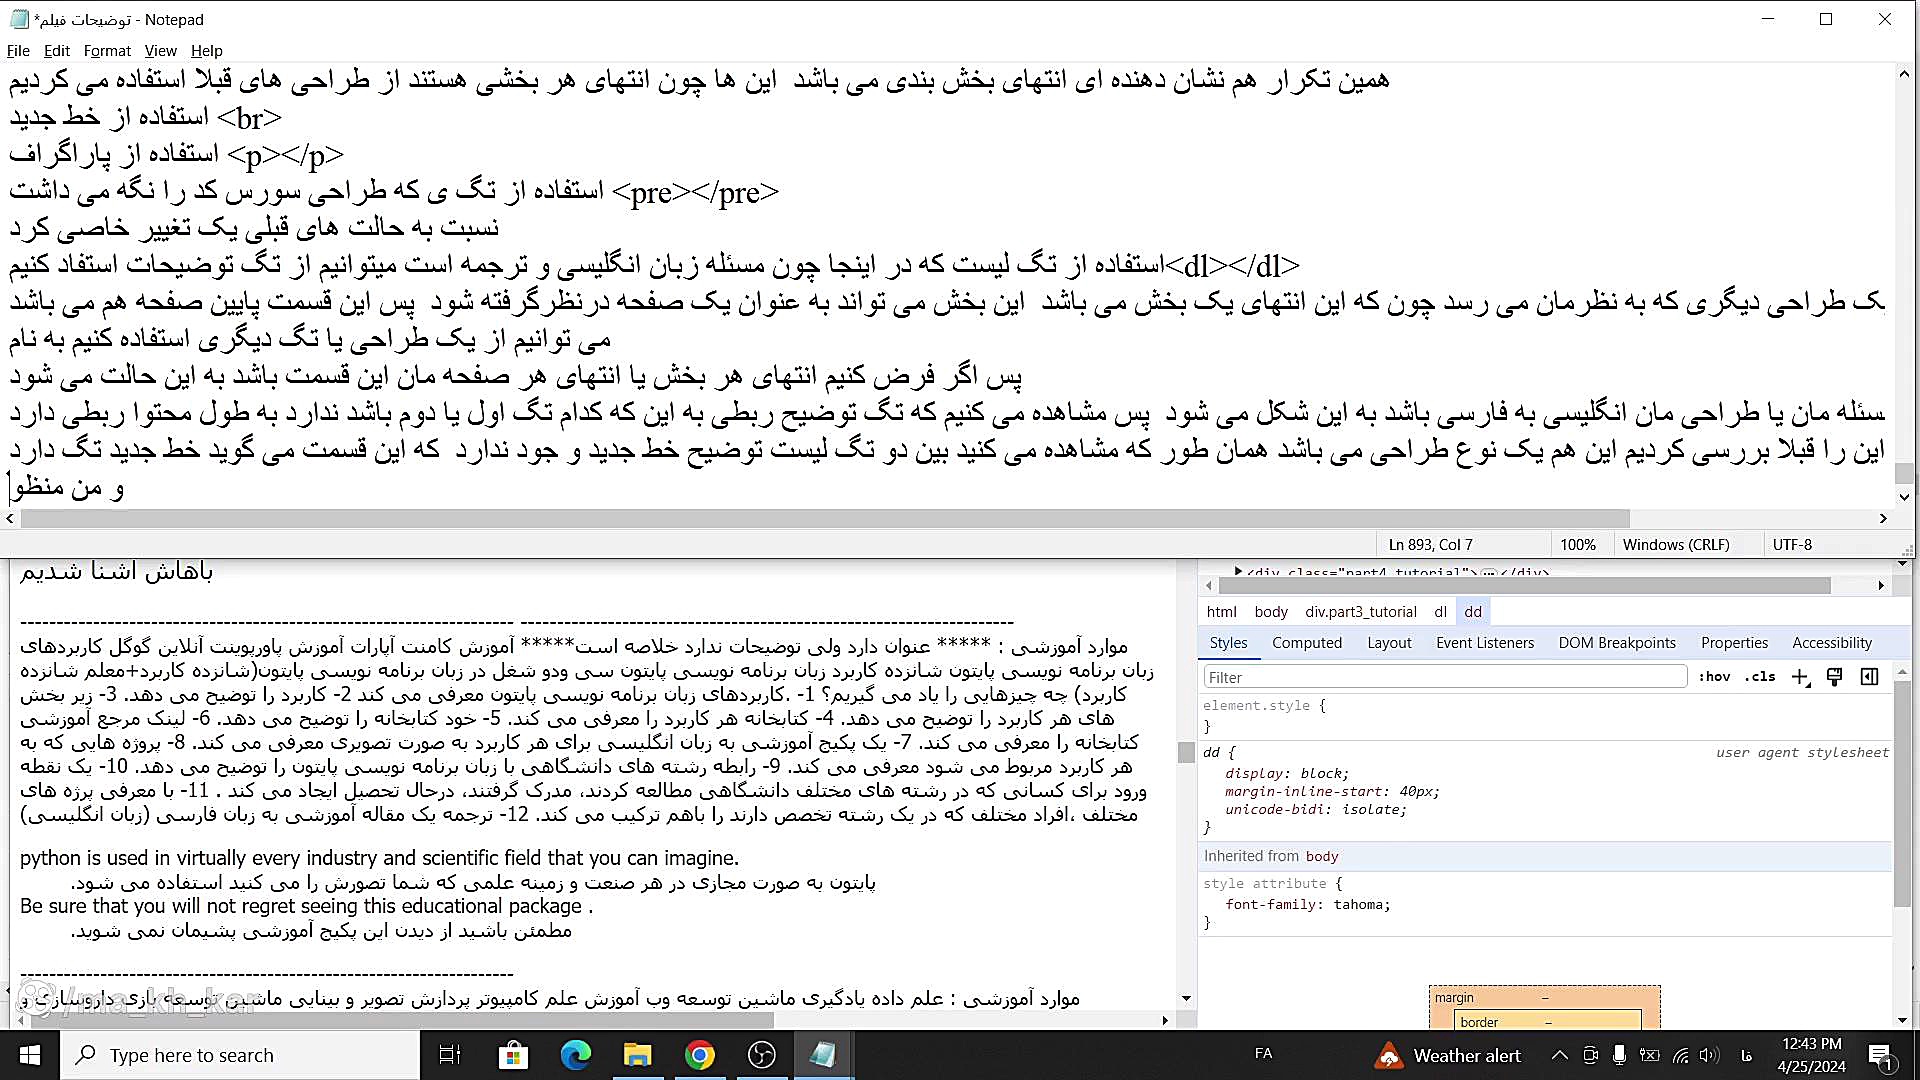Click the body link in Inherited from
Screen dimensions: 1920x1080
[x=1321, y=856]
